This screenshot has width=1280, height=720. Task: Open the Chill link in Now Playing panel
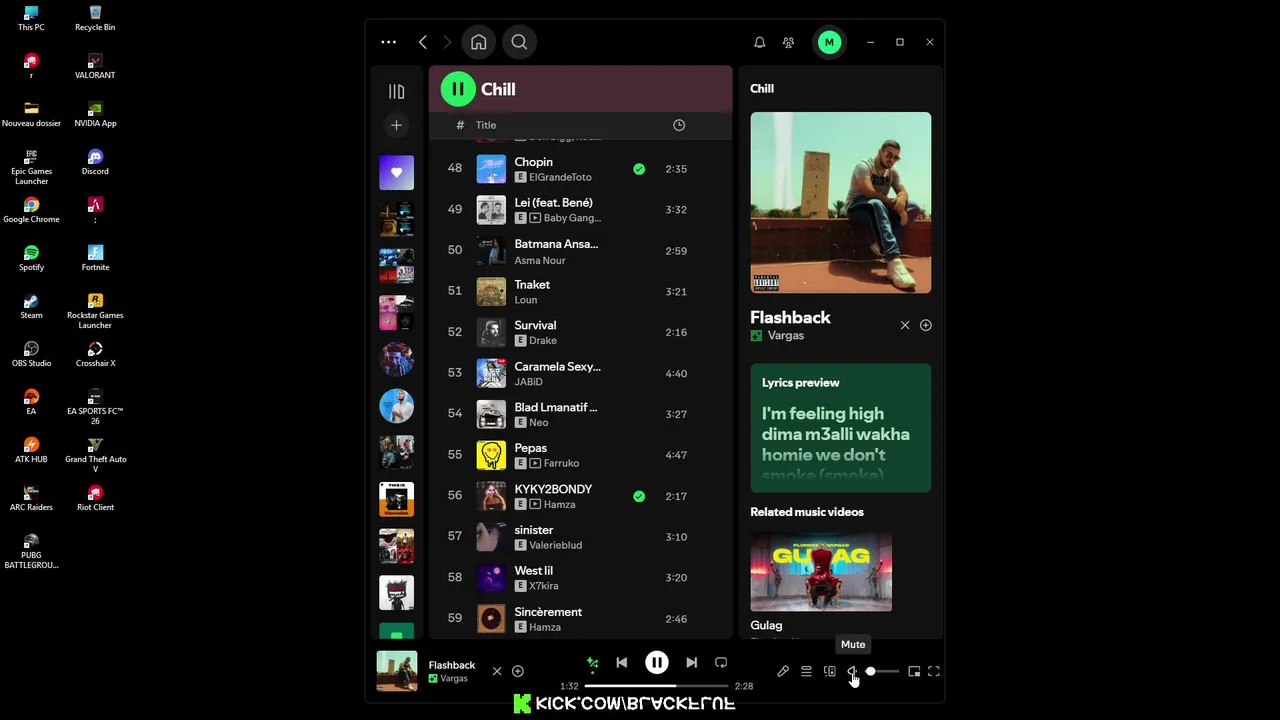tap(762, 88)
